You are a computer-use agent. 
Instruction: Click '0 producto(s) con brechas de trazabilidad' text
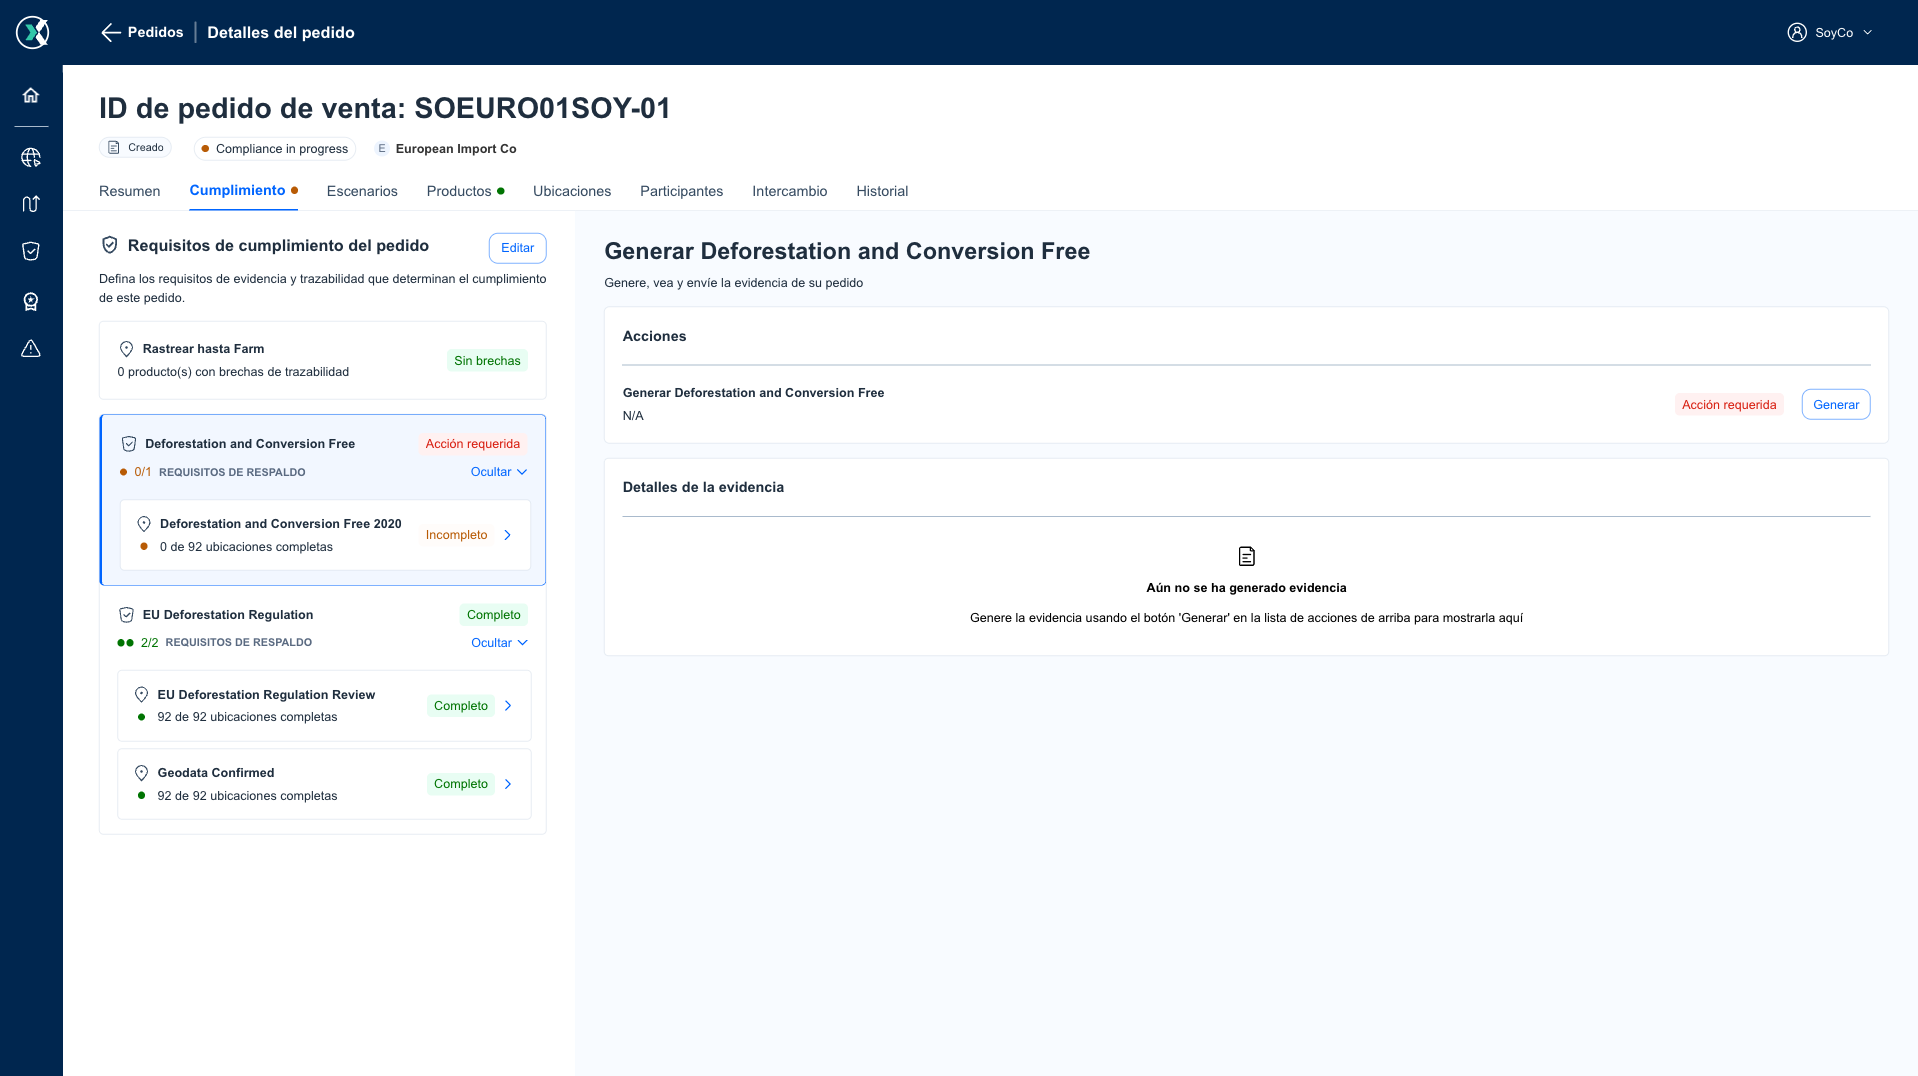point(233,372)
